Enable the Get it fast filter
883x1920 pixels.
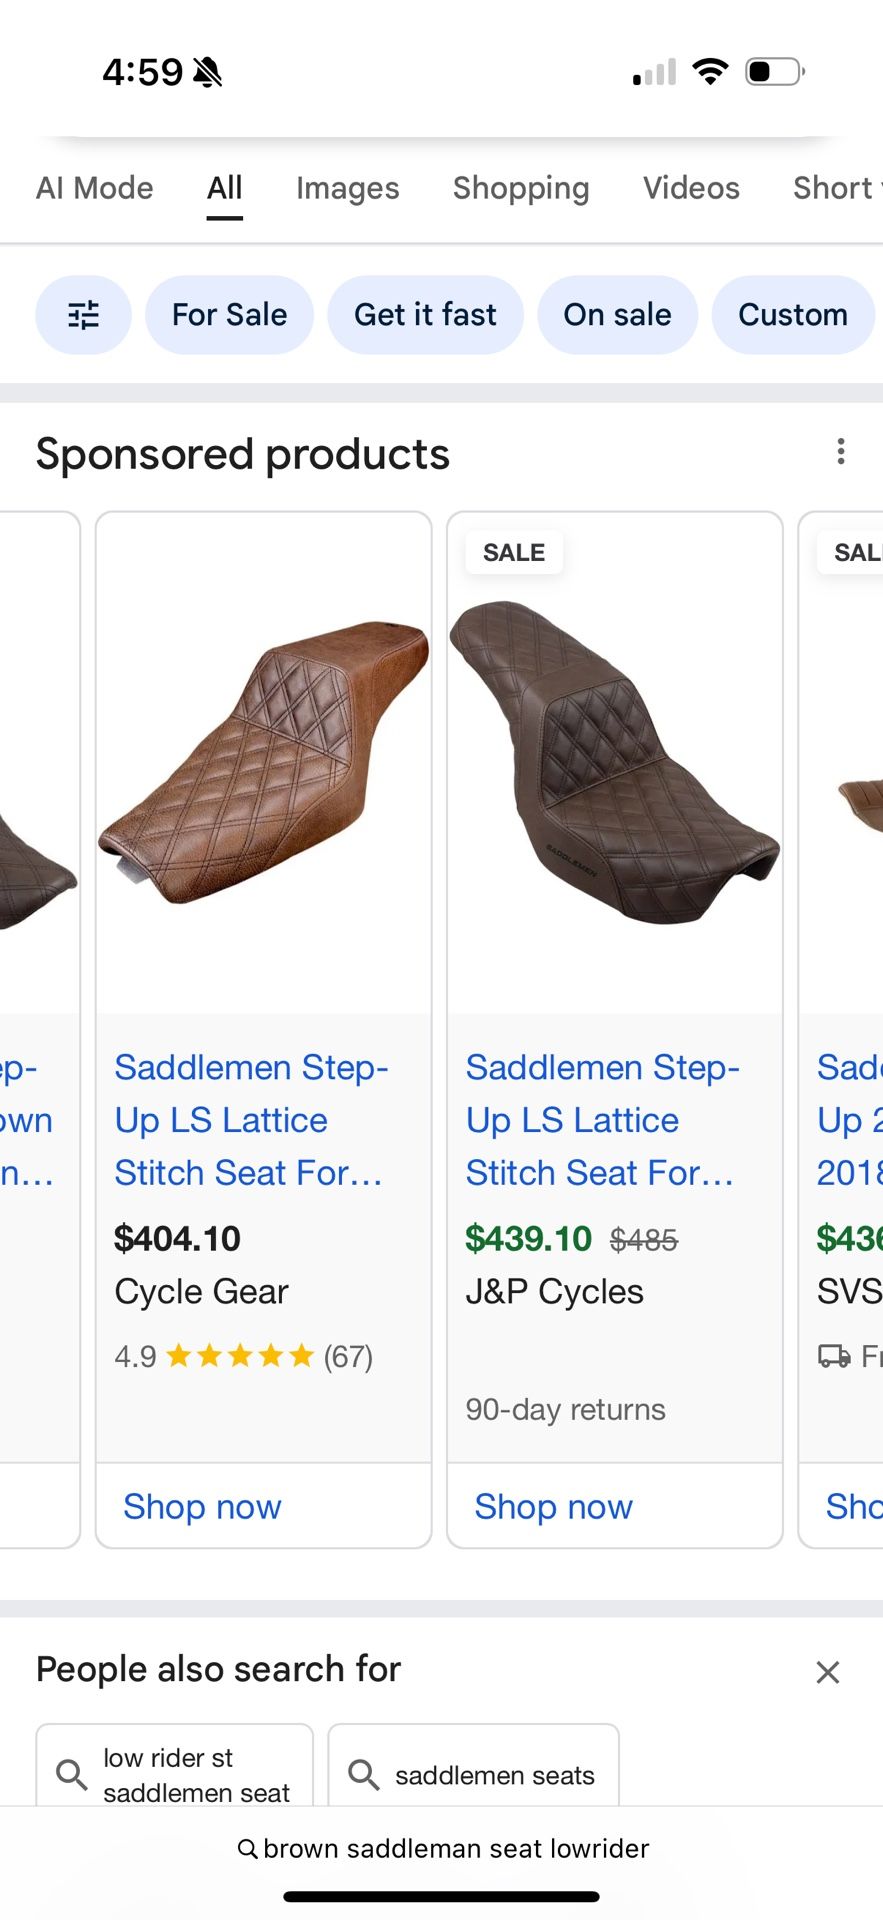[x=425, y=314]
